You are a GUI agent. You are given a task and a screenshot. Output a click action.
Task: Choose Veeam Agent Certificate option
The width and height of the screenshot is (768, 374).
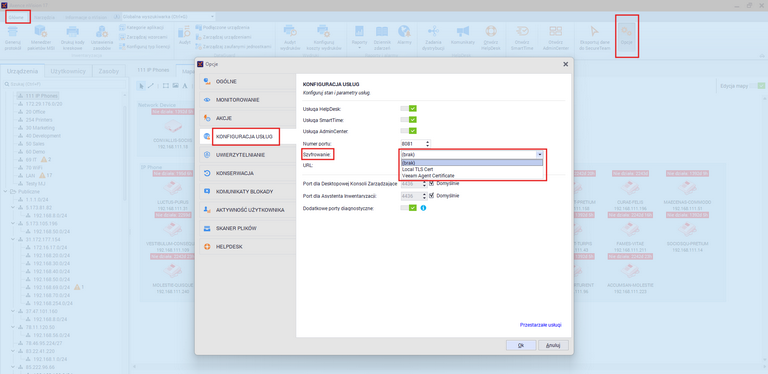[x=472, y=175]
